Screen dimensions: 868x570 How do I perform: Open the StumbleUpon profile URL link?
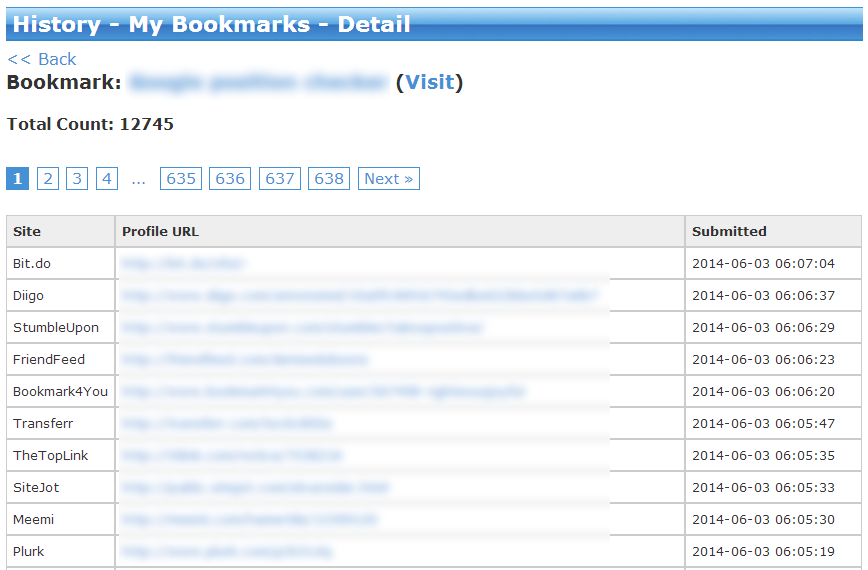[302, 328]
